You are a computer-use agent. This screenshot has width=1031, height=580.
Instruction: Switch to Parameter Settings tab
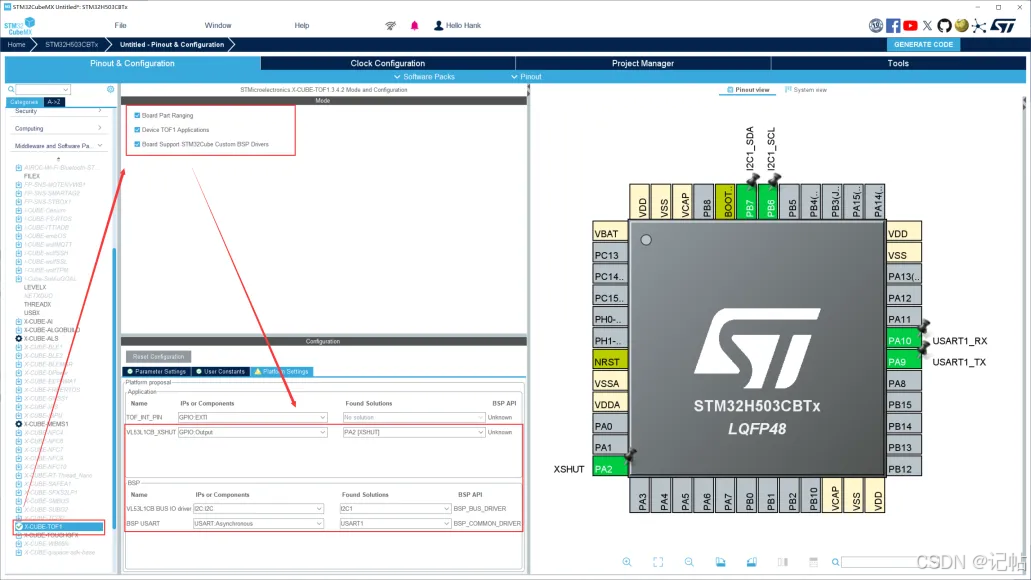pos(157,372)
